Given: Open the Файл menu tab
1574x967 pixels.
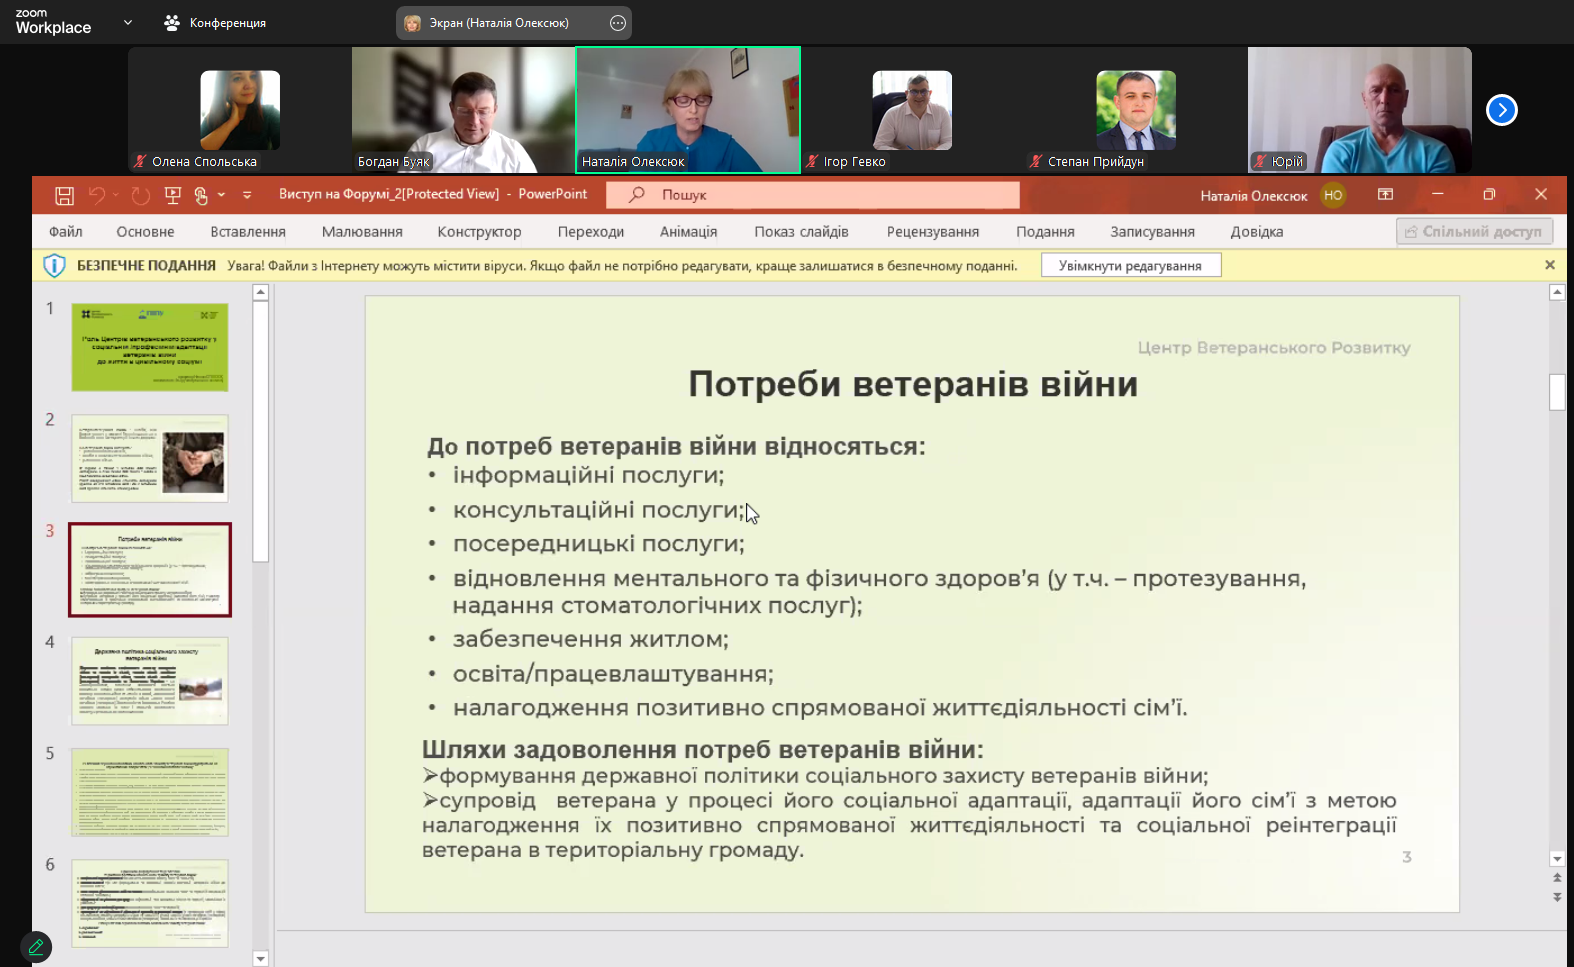Looking at the screenshot, I should click(66, 231).
